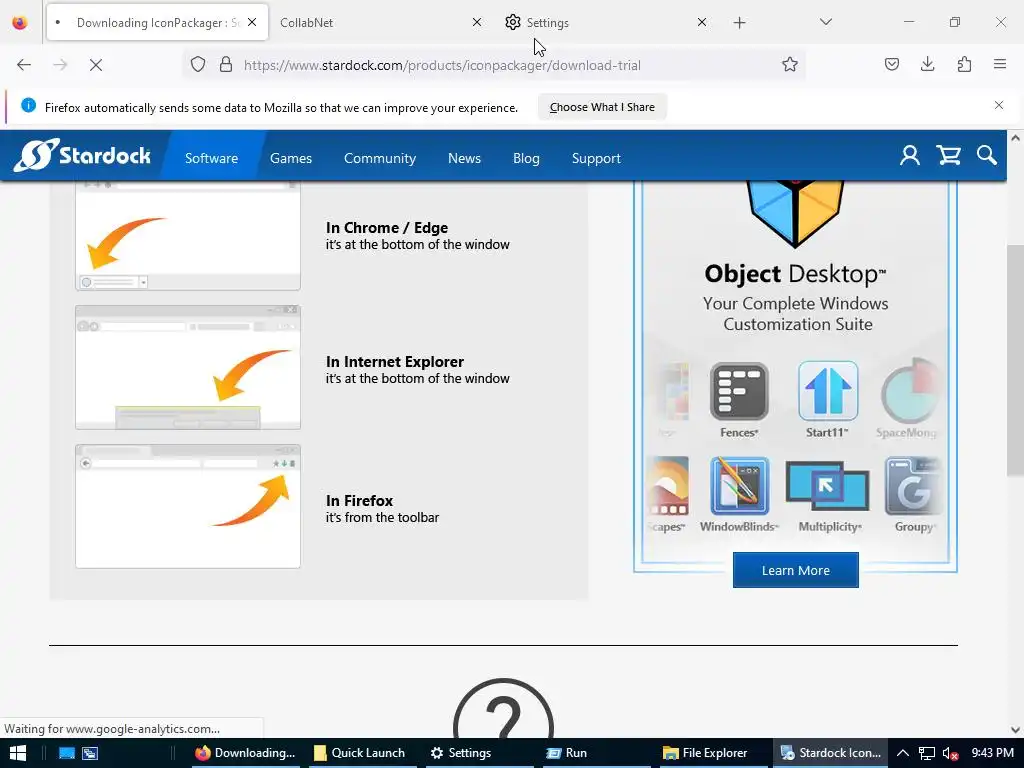This screenshot has height=768, width=1024.
Task: Close the Downloading IconPackager tab
Action: [252, 22]
